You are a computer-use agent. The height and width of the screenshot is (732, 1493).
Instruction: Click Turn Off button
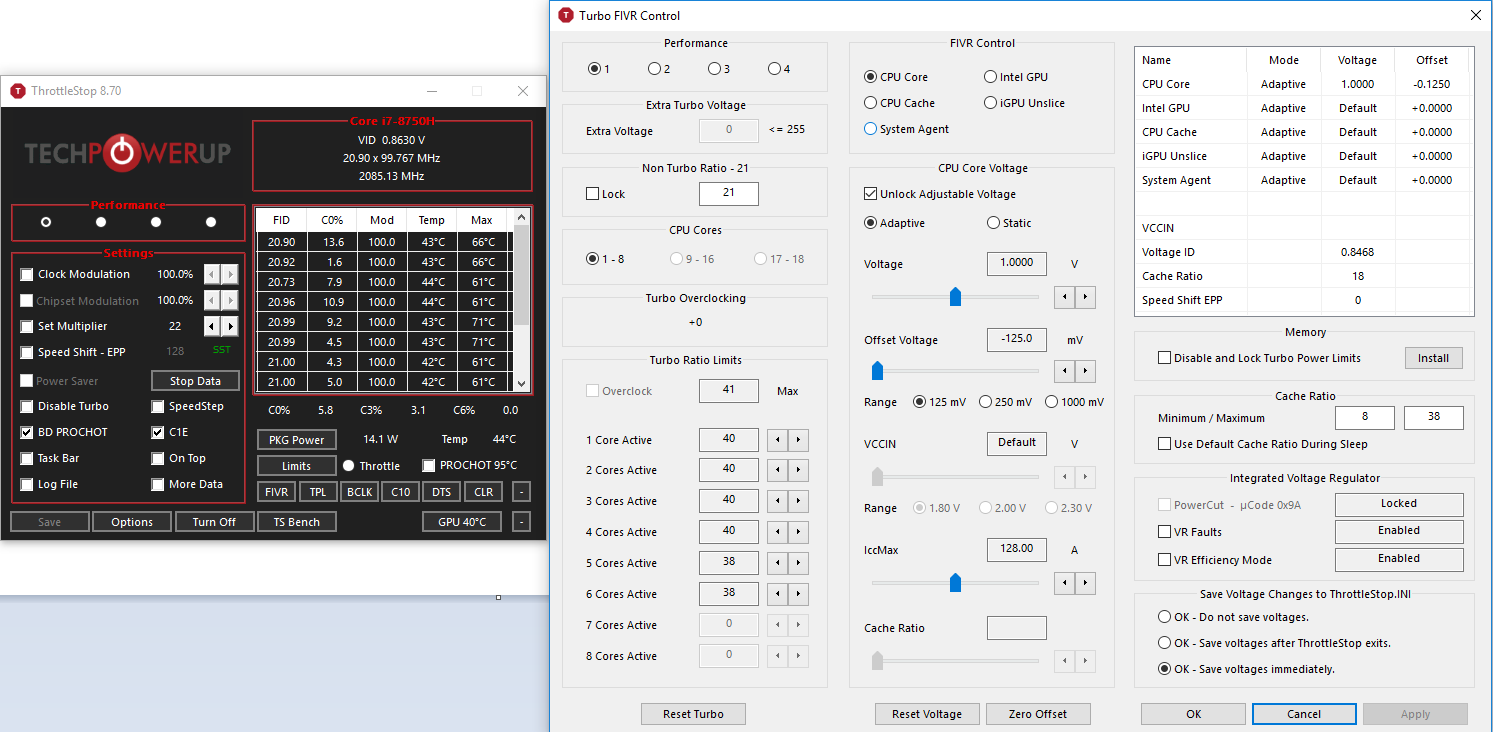click(x=215, y=522)
